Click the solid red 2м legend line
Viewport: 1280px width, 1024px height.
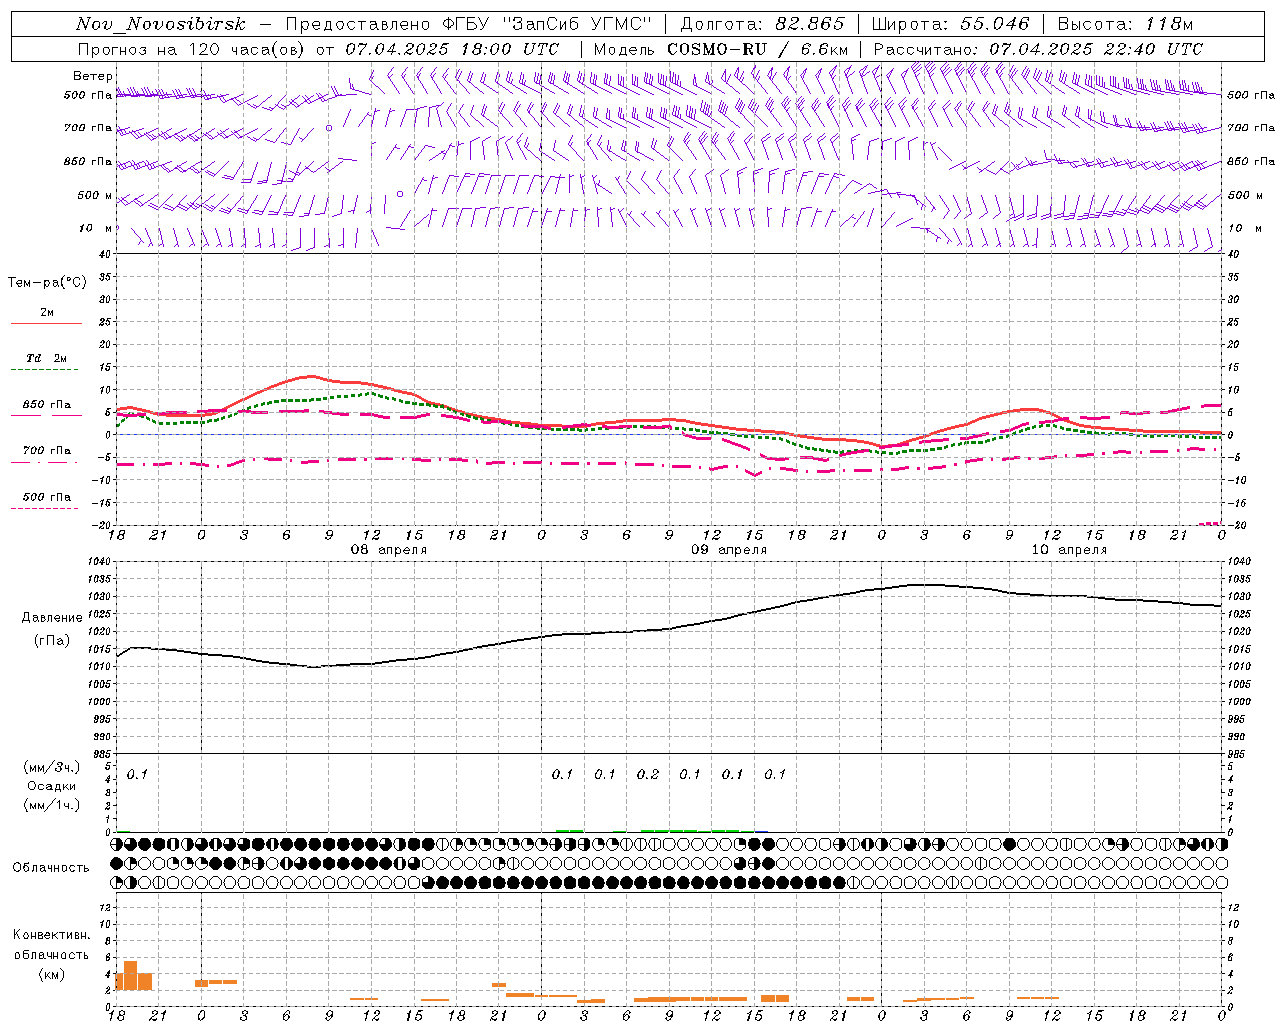click(x=46, y=324)
